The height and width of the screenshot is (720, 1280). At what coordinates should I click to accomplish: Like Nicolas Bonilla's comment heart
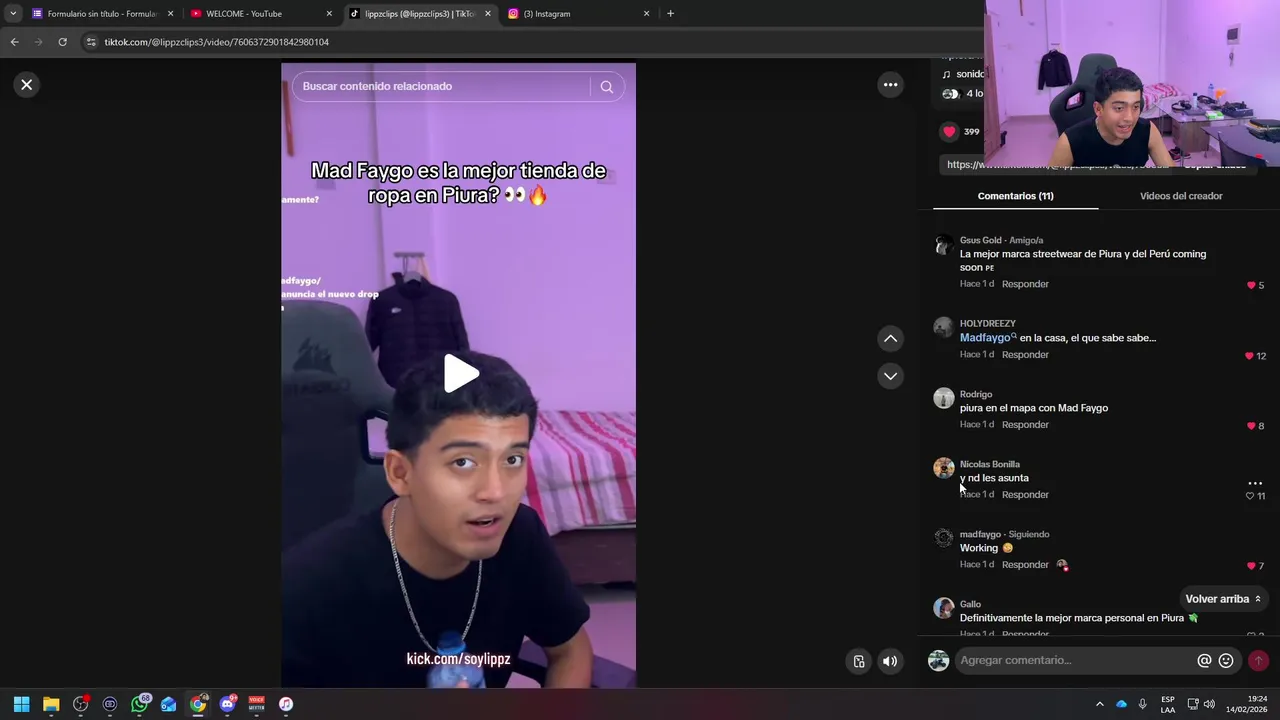[x=1249, y=496]
